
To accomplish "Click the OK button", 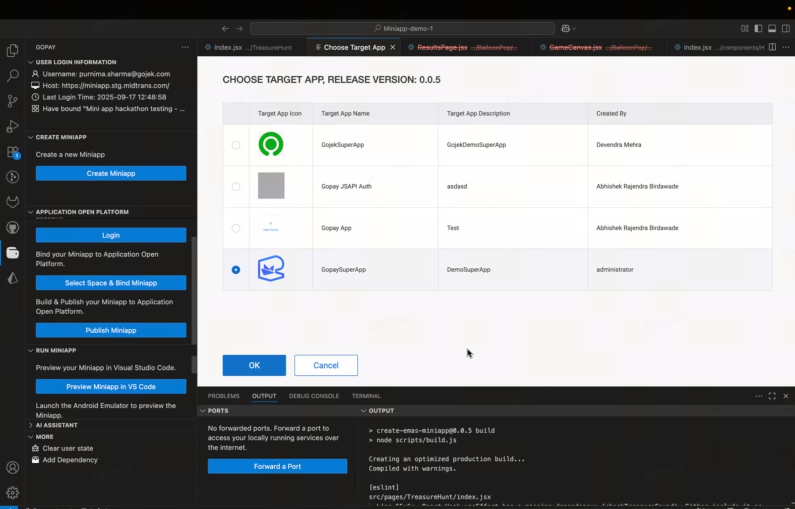I will pos(254,365).
